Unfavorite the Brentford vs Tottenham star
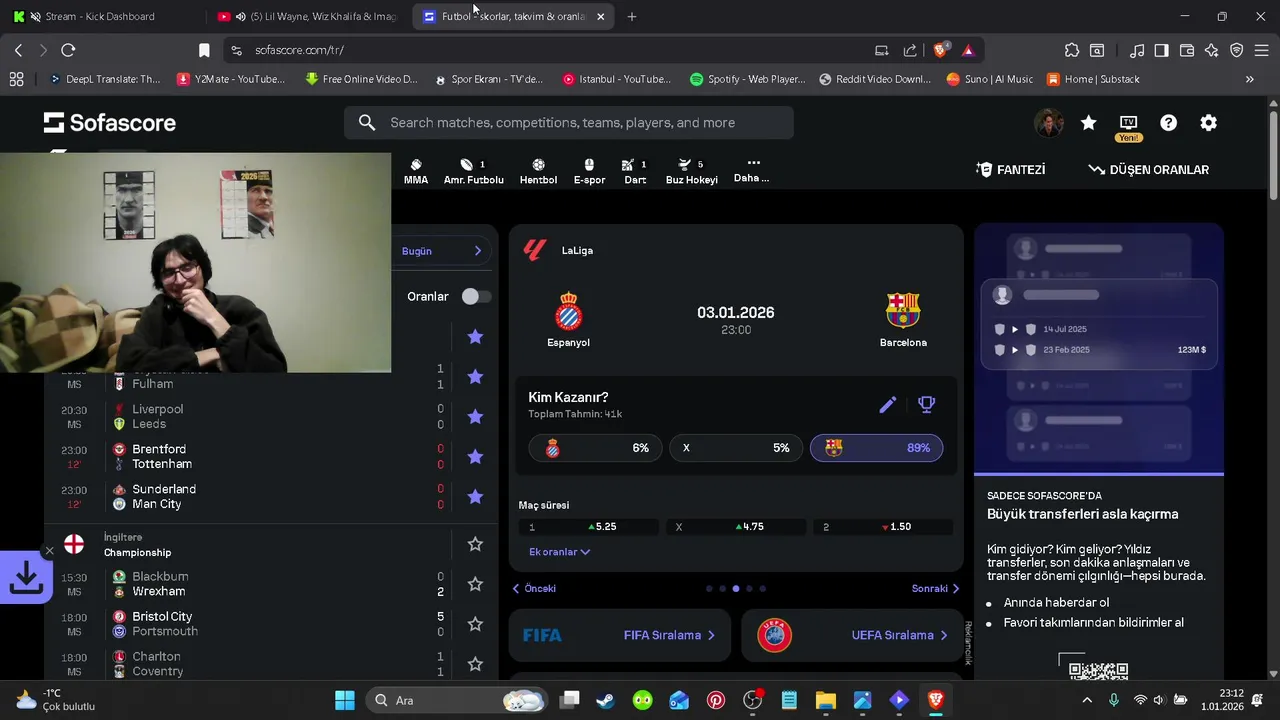The height and width of the screenshot is (720, 1280). pyautogui.click(x=475, y=457)
